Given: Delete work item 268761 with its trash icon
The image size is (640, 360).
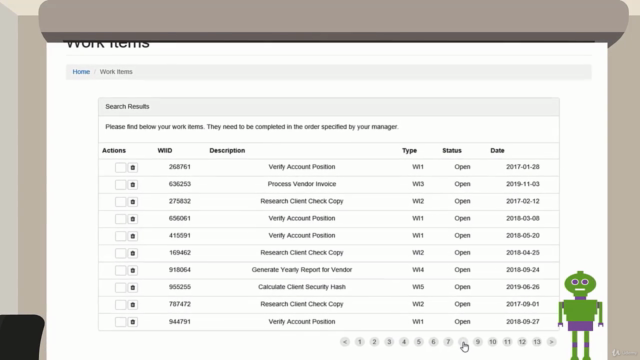Looking at the screenshot, I should (133, 167).
